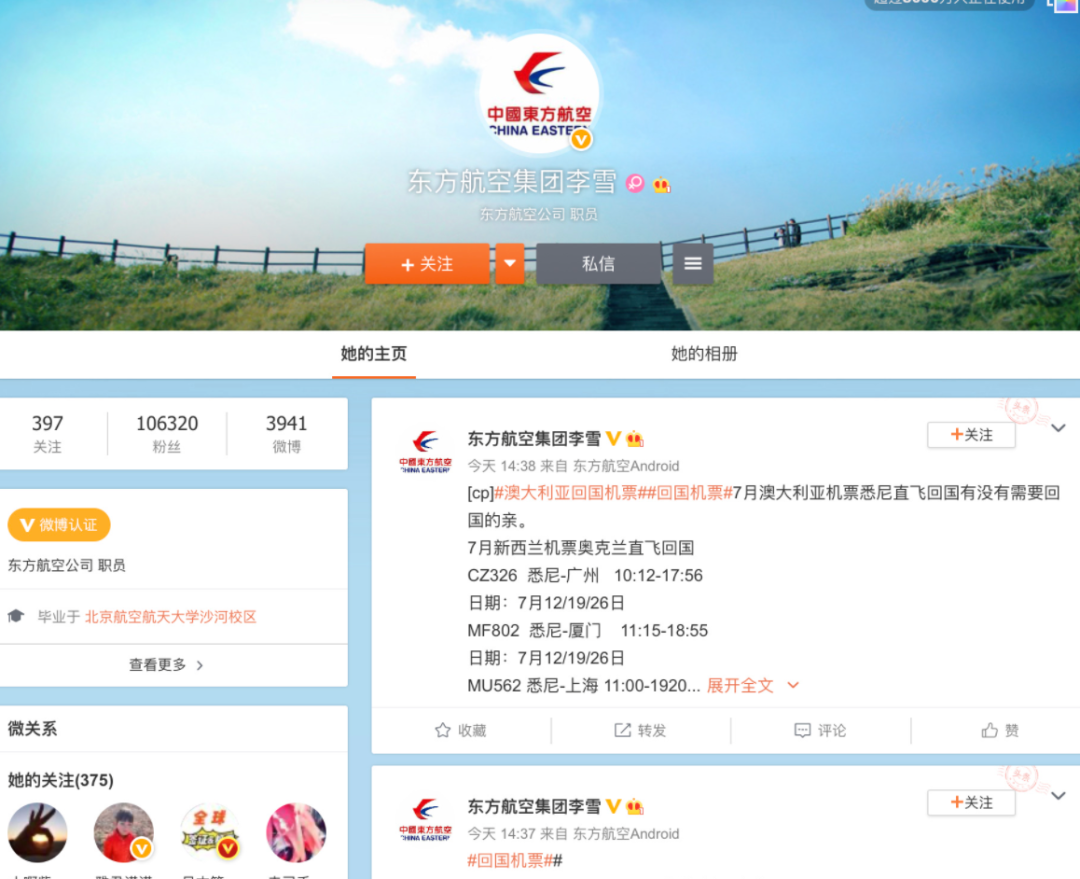The image size is (1080, 879).
Task: Click the 微博认证 verification badge
Action: pyautogui.click(x=59, y=525)
